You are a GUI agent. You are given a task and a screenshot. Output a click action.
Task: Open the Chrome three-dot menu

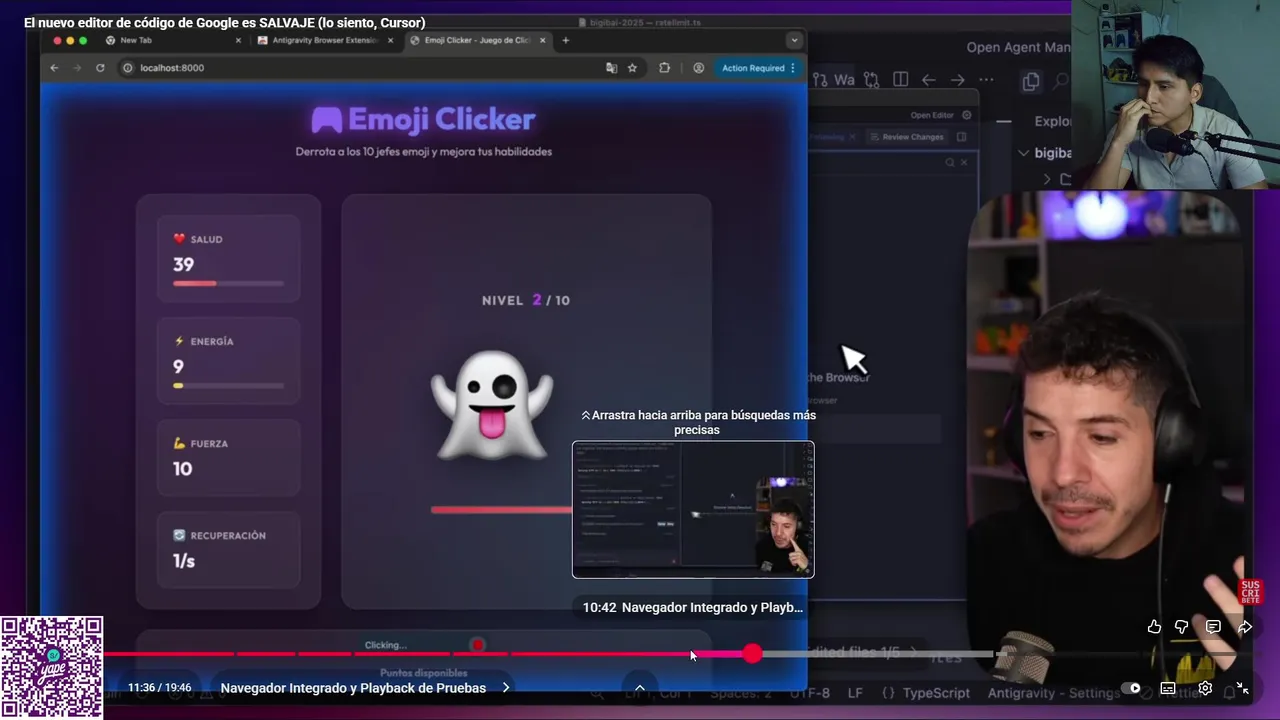click(793, 68)
